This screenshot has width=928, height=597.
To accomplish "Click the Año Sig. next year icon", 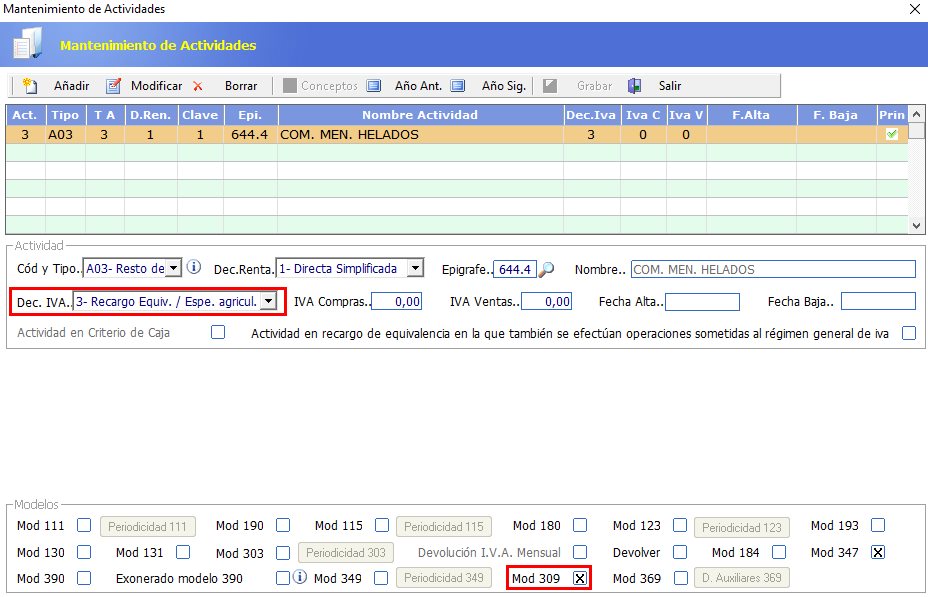I will coord(458,86).
